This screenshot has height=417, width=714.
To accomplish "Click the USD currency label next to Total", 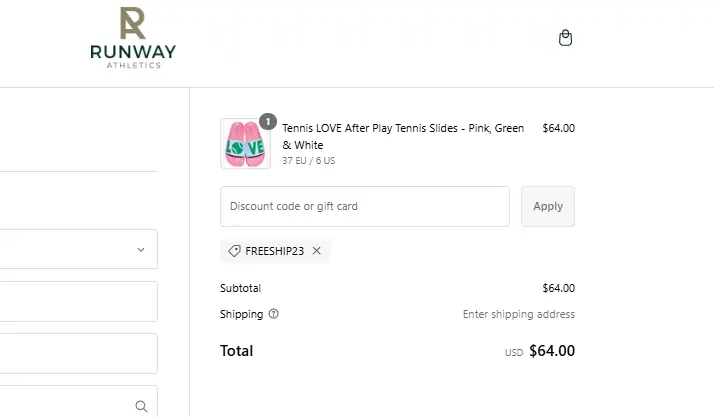I will [514, 352].
